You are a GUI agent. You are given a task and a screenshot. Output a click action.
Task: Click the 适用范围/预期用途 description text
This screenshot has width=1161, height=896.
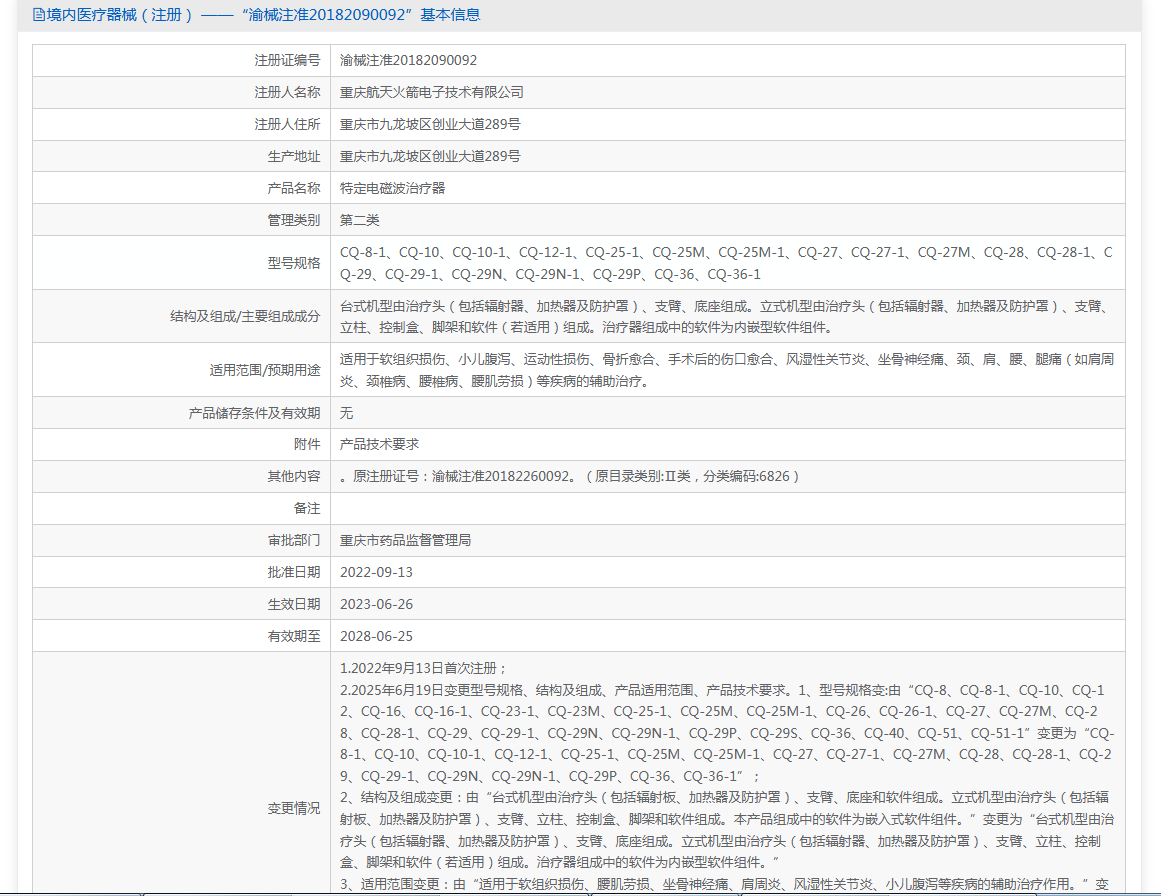[727, 370]
